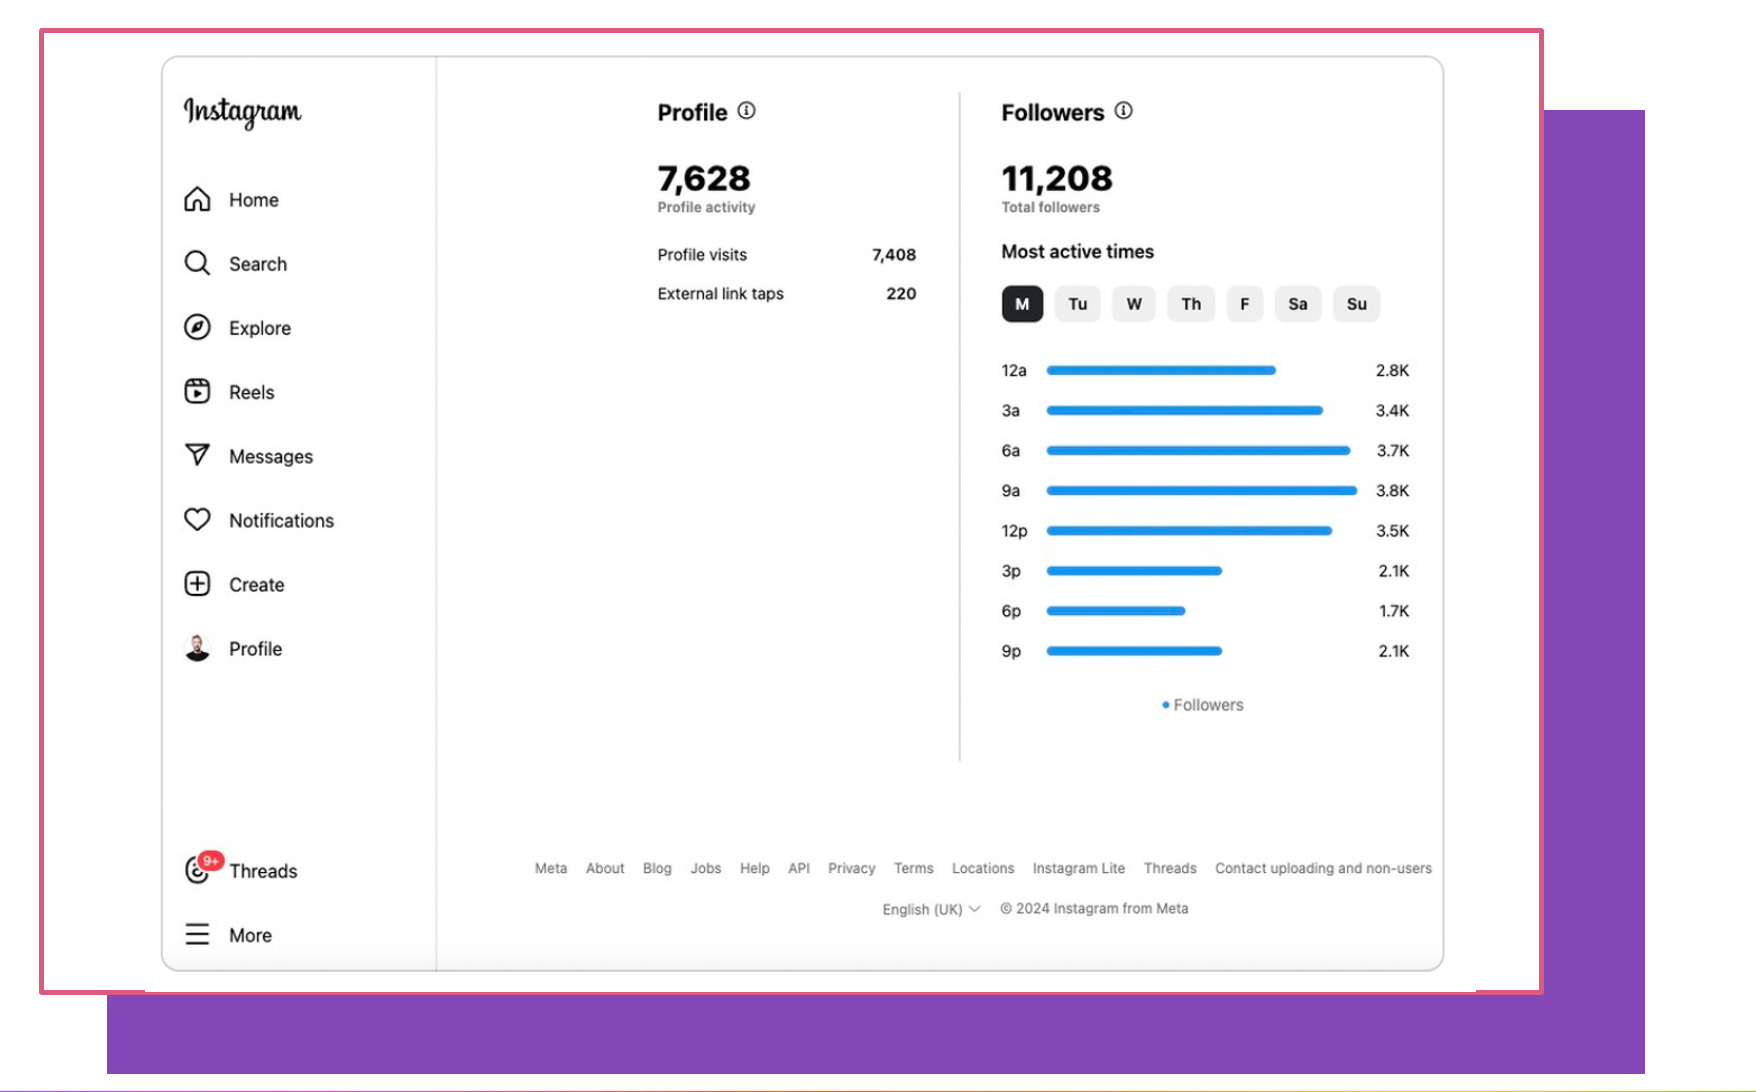Click the Messages paper plane icon
The image size is (1756, 1092).
click(197, 455)
